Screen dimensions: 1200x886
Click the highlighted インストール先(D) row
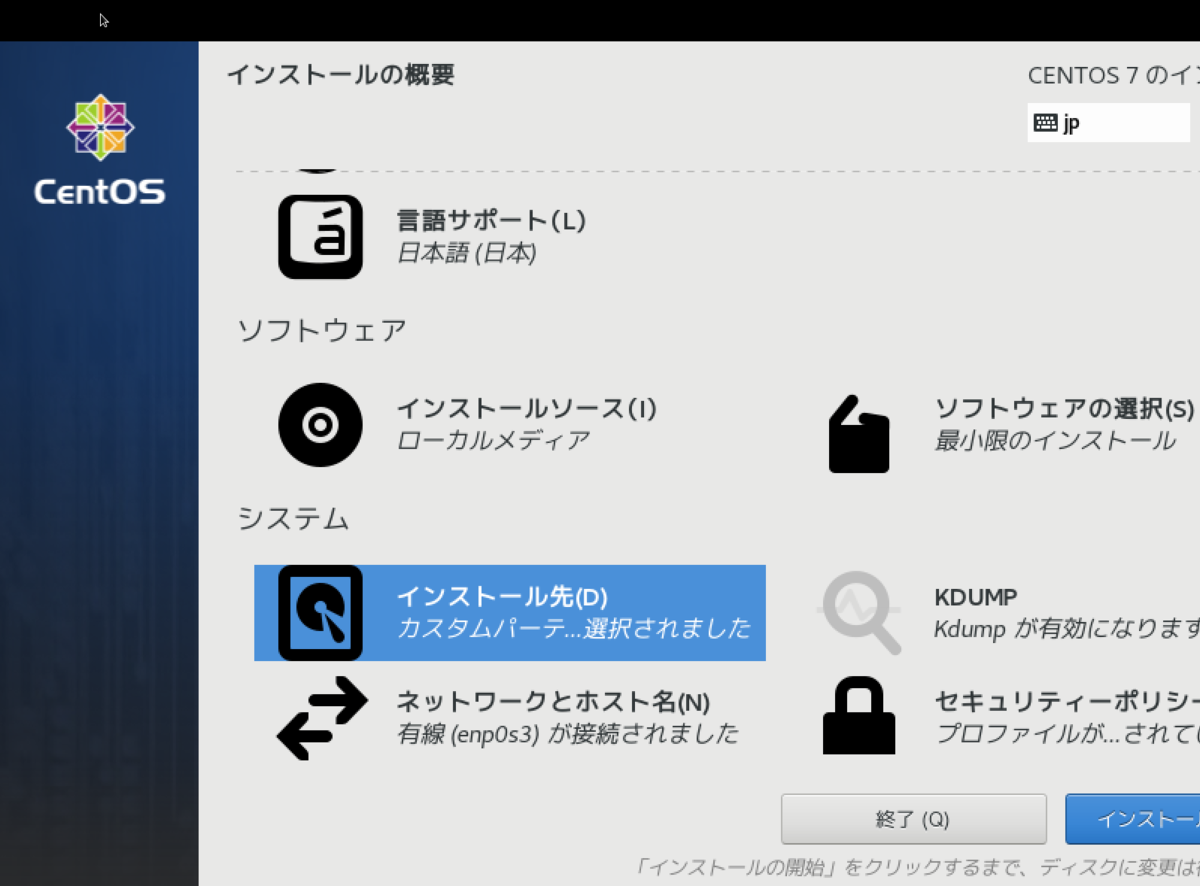click(510, 613)
